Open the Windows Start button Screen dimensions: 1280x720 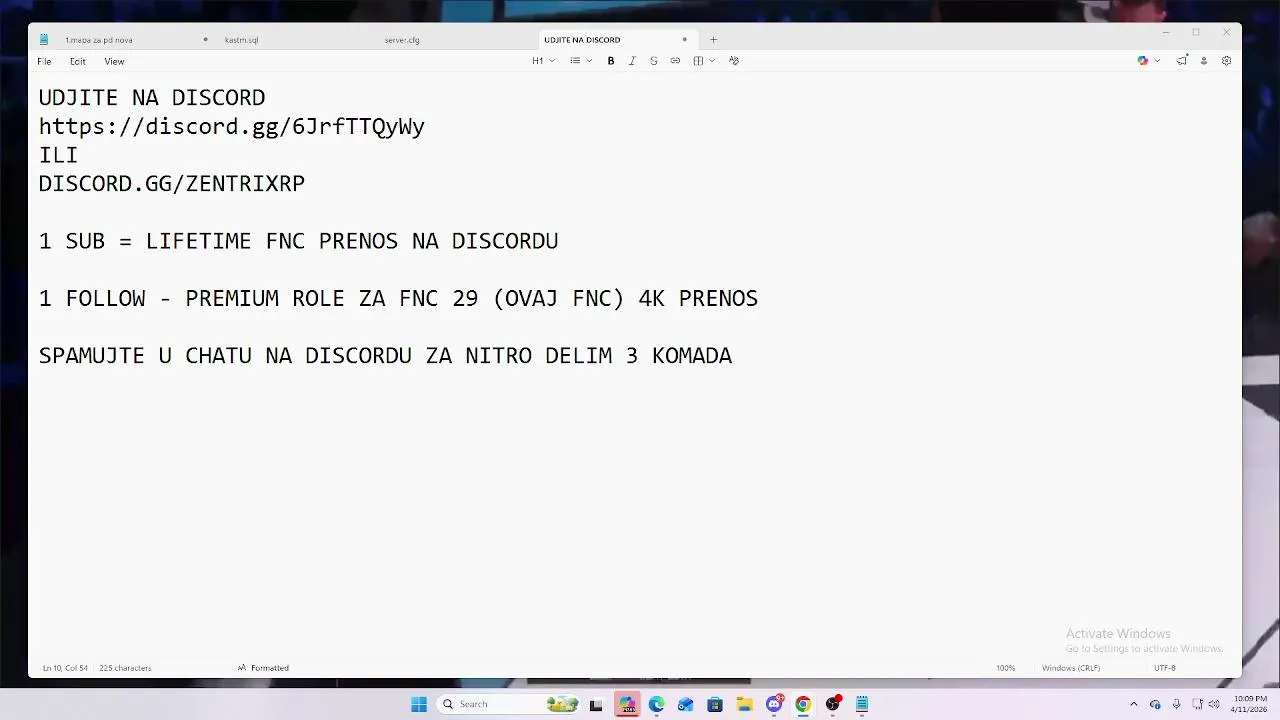coord(419,704)
